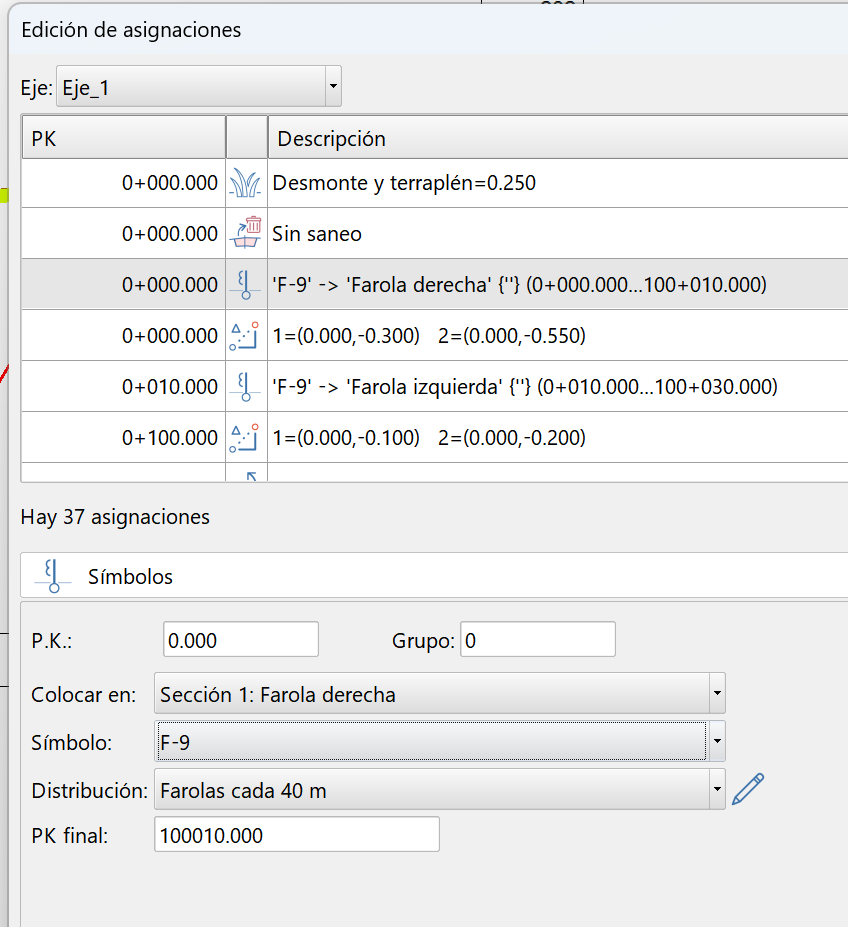Click the lamppost icon on the Farola derecha row
This screenshot has width=848, height=927.
[x=246, y=284]
